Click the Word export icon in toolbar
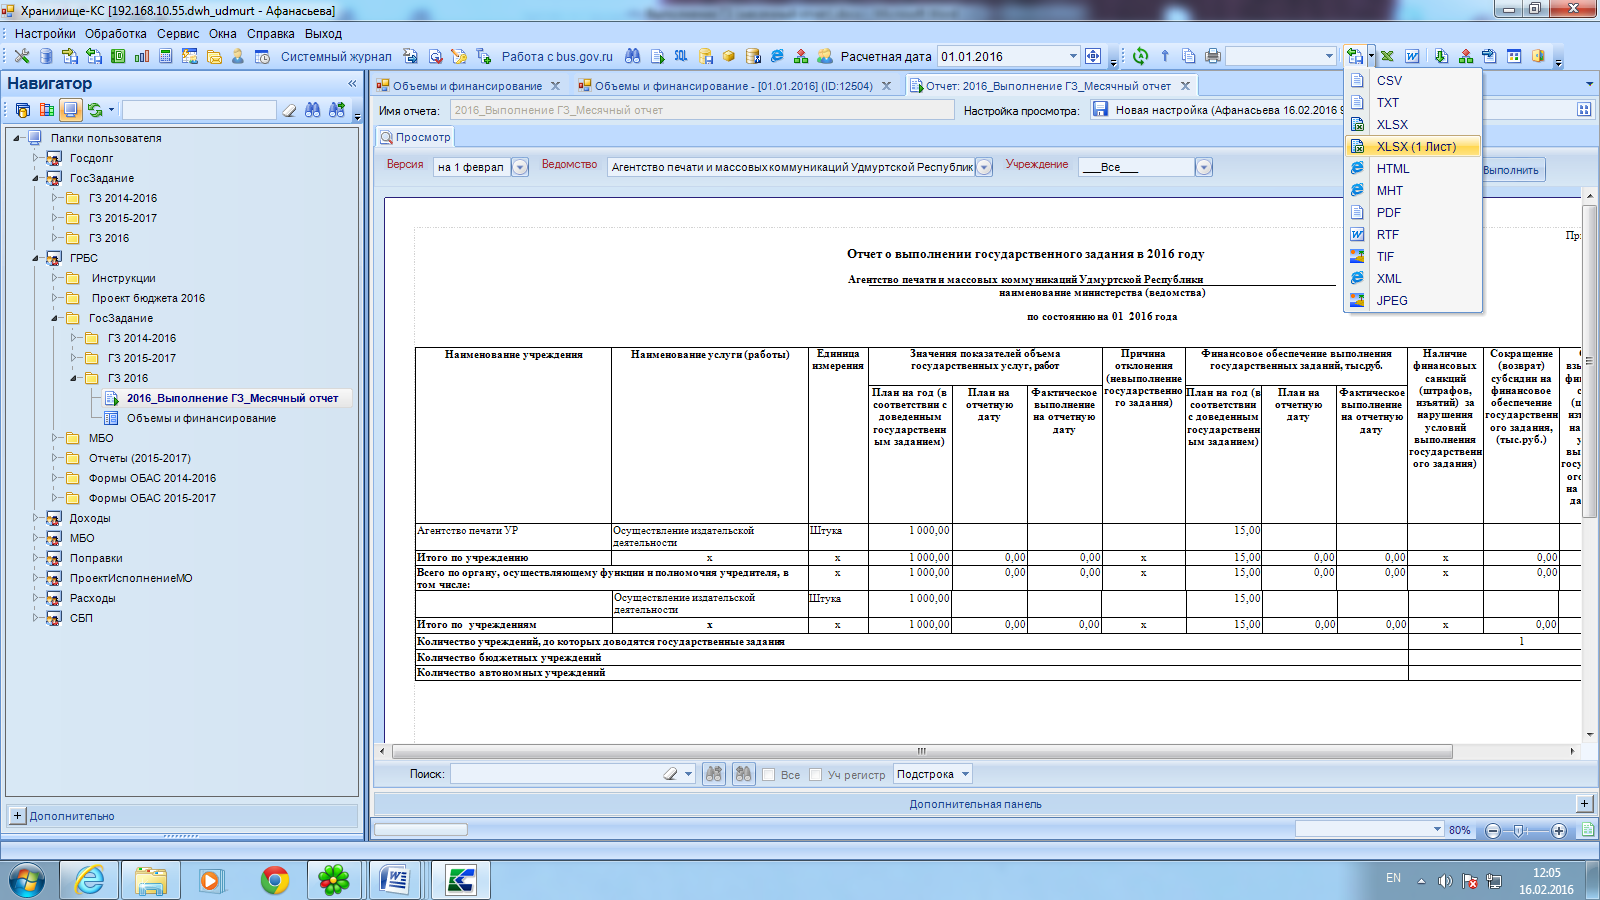Screen dimensions: 1600x900 coord(1412,56)
